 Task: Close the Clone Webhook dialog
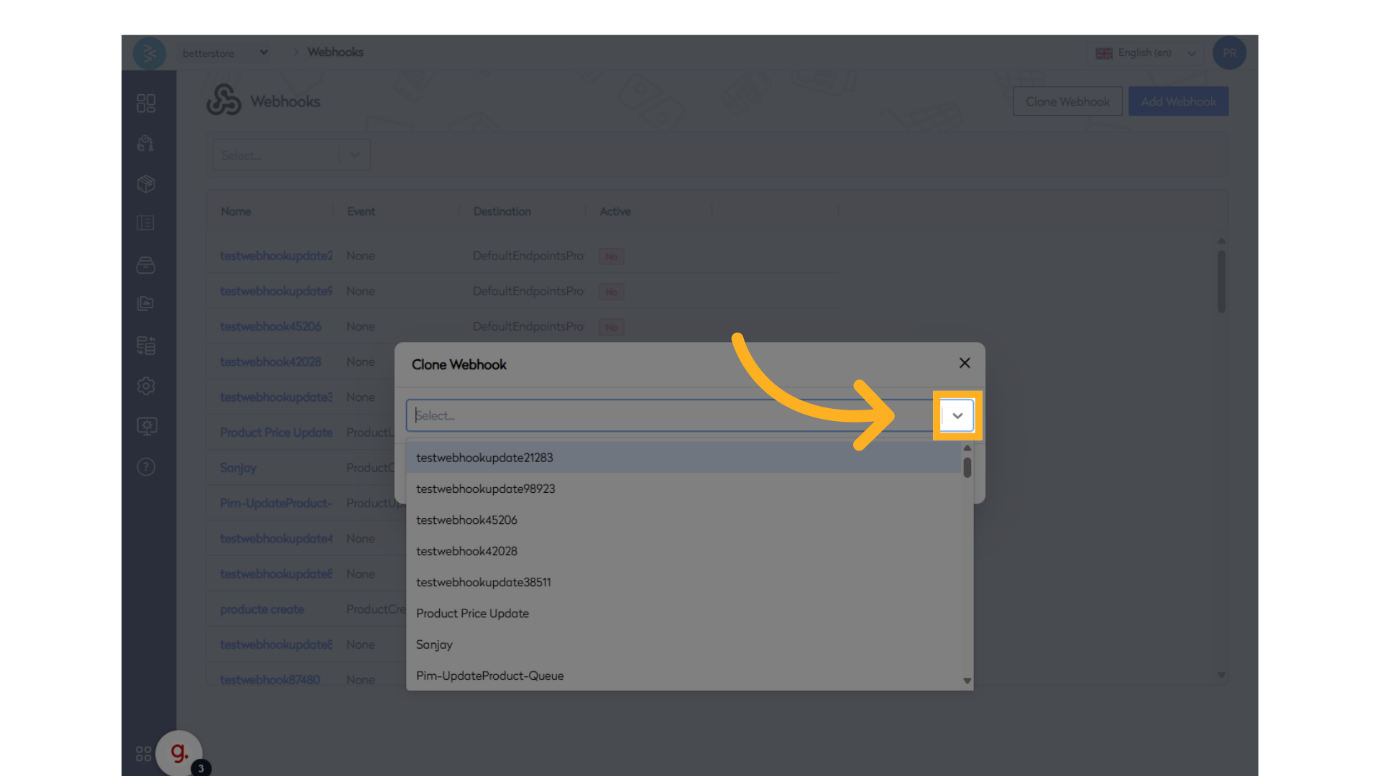[x=964, y=363]
